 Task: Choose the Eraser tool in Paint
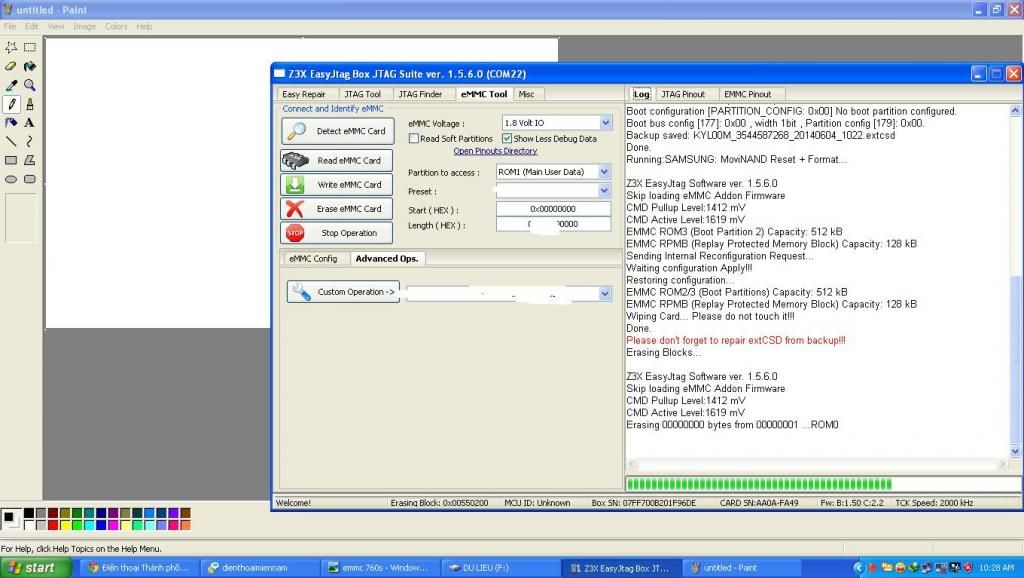pos(11,67)
